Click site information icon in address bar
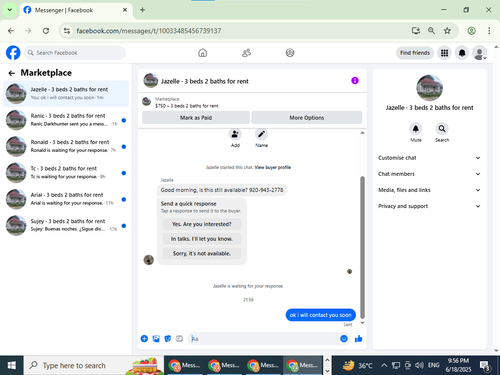The width and height of the screenshot is (500, 375). [67, 31]
